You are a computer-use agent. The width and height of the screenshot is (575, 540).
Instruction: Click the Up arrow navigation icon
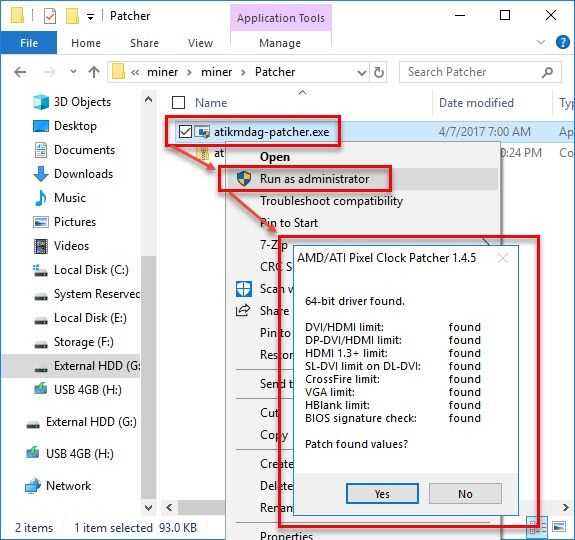click(x=94, y=72)
